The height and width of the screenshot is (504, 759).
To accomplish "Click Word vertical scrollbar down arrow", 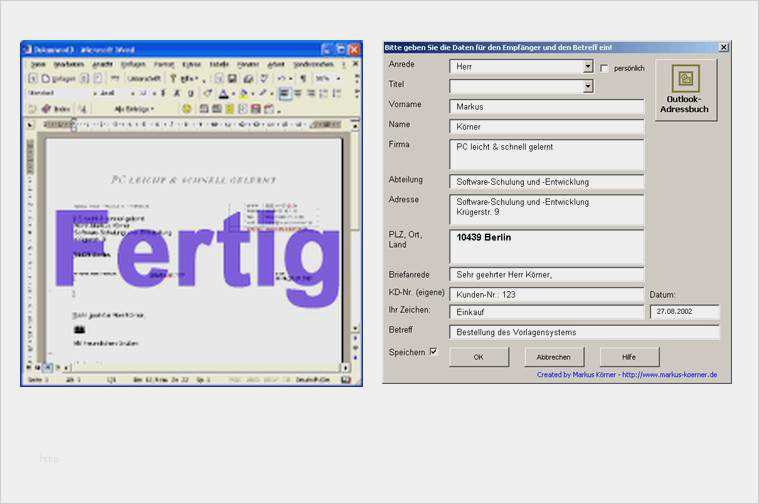I will [355, 329].
